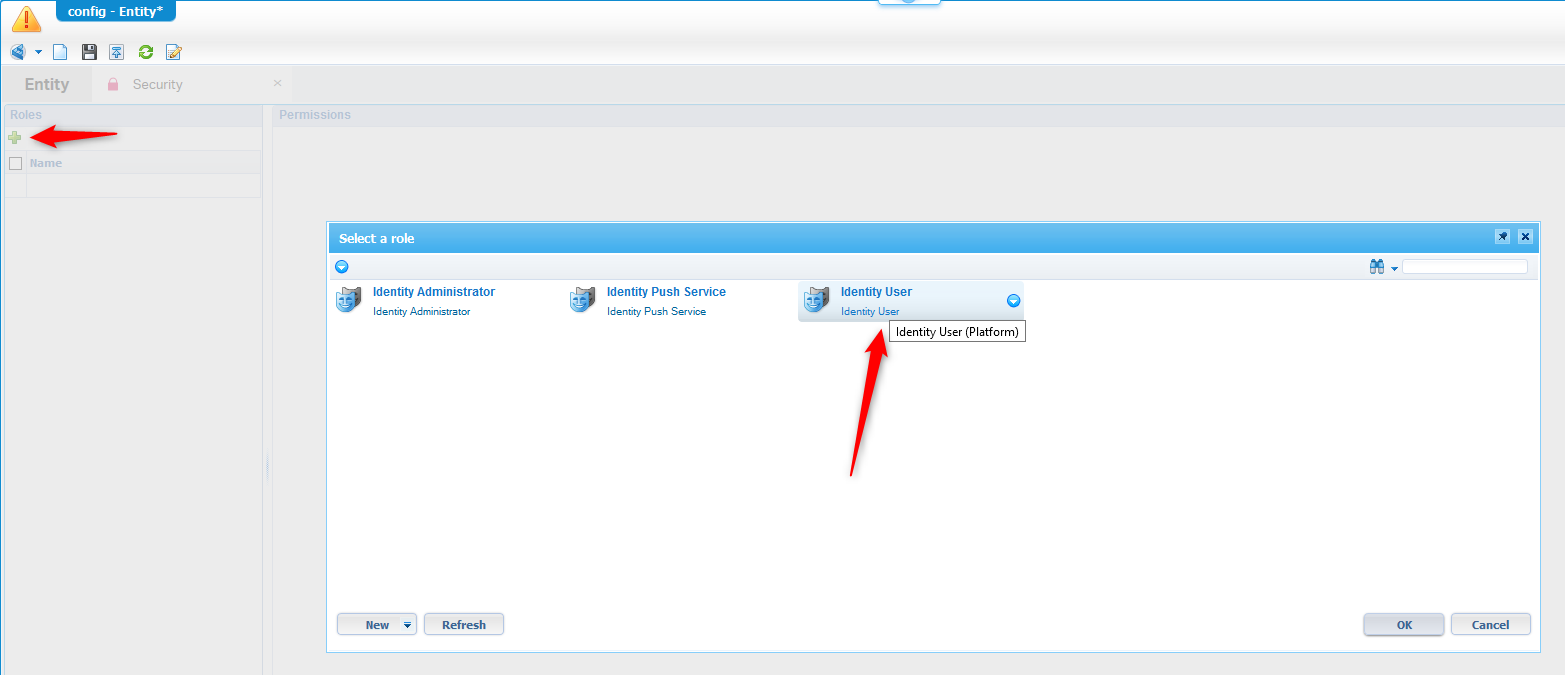Expand the arrow on Identity User item

coord(1013,300)
